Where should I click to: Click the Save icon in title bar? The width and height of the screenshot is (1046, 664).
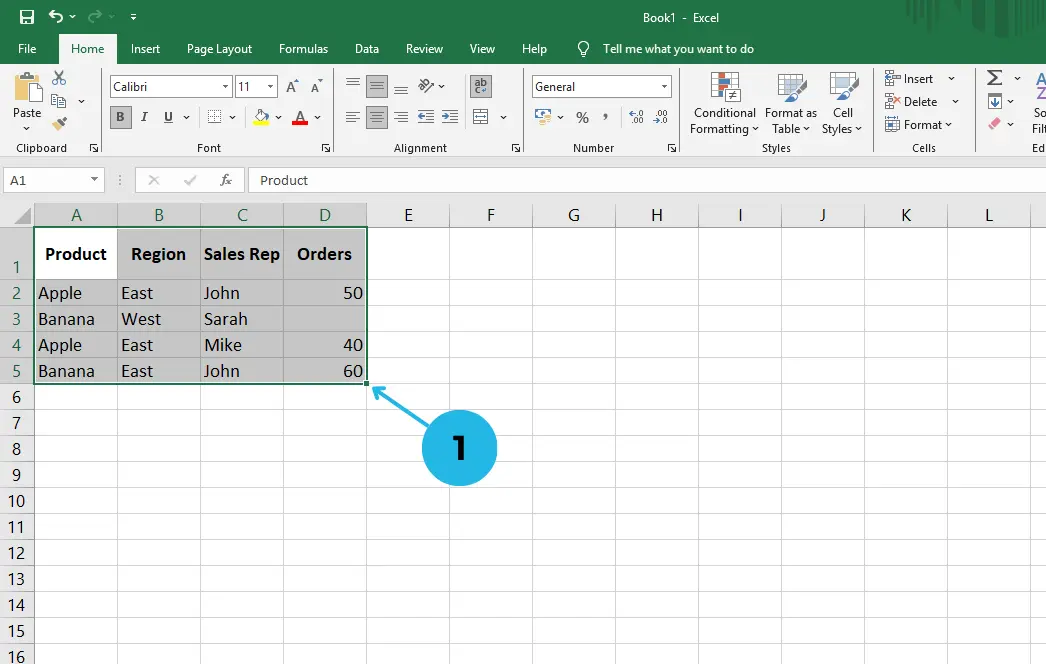coord(27,17)
